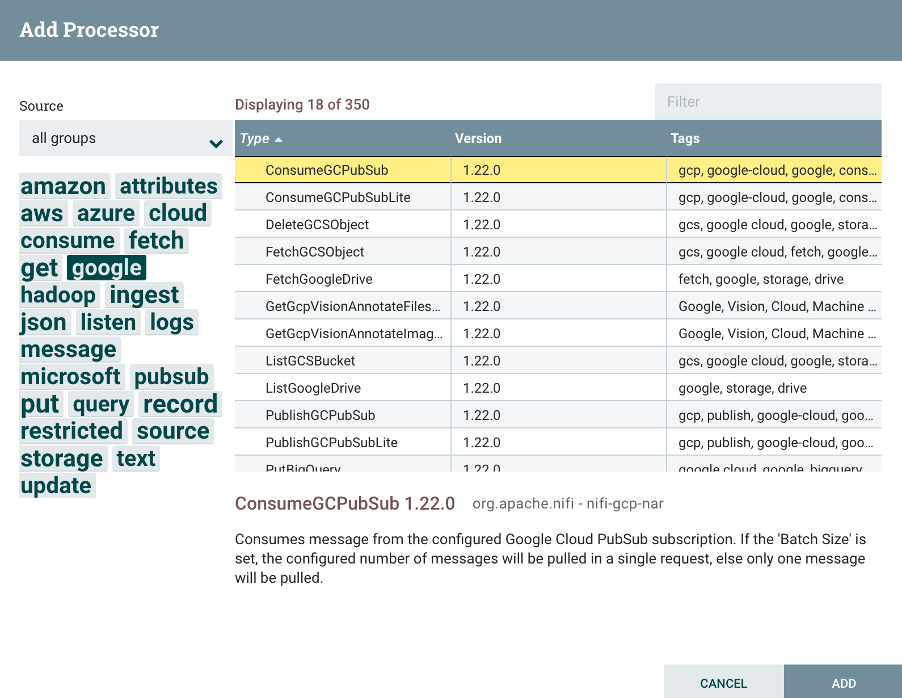Screen dimensions: 902x698
Task: Select the 'fetch' tag
Action: pos(156,241)
